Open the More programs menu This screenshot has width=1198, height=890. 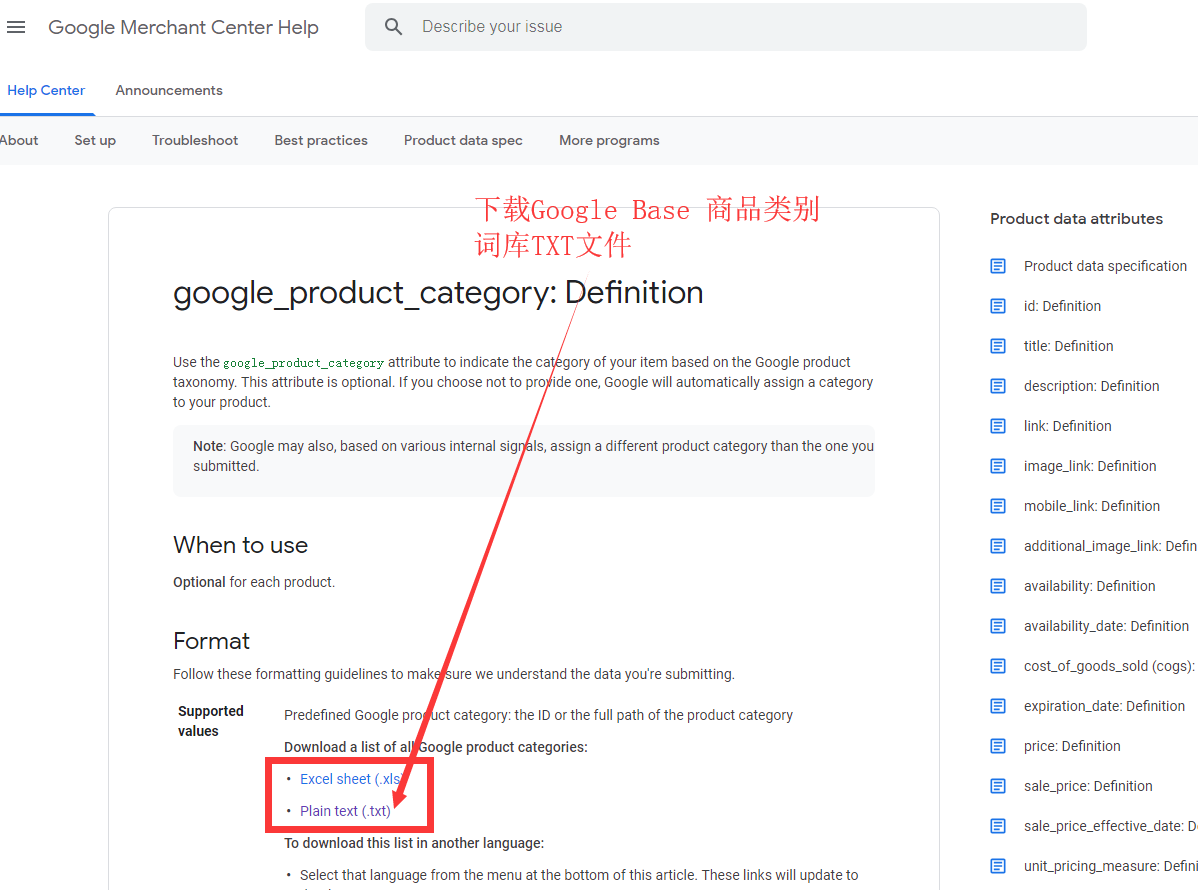[609, 141]
